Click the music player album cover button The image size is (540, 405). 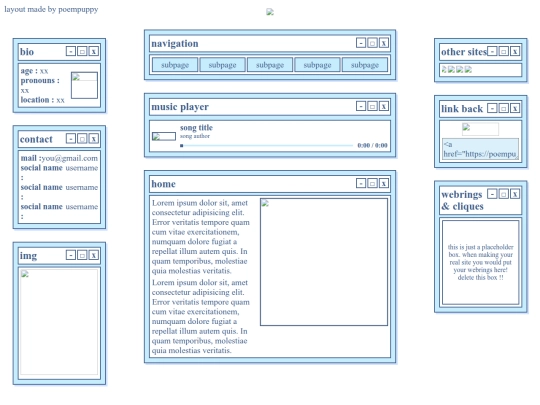coord(164,136)
